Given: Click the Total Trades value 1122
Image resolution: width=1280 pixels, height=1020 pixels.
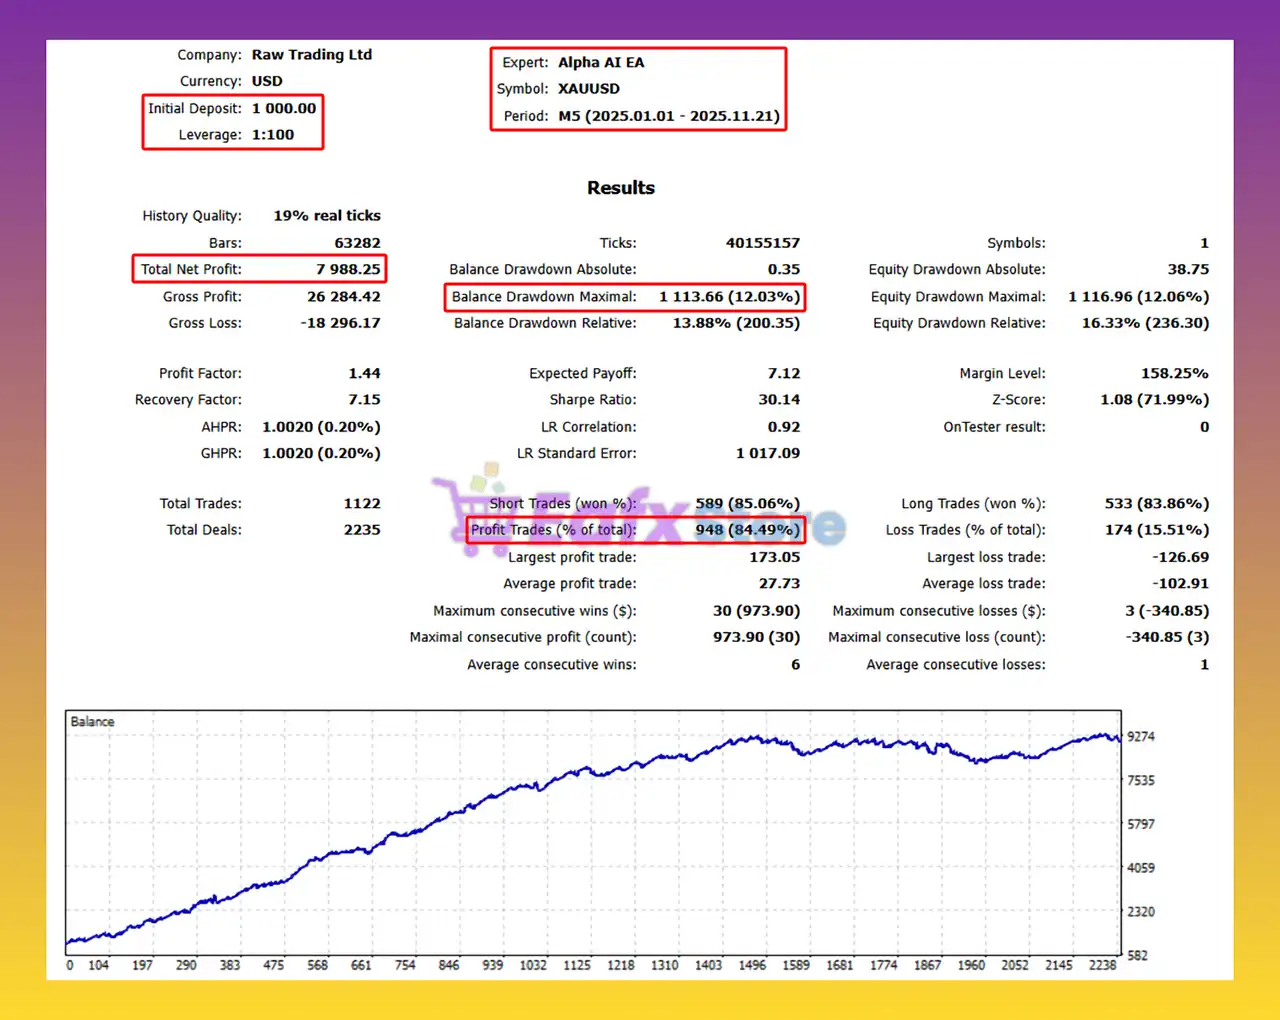Looking at the screenshot, I should tap(361, 503).
